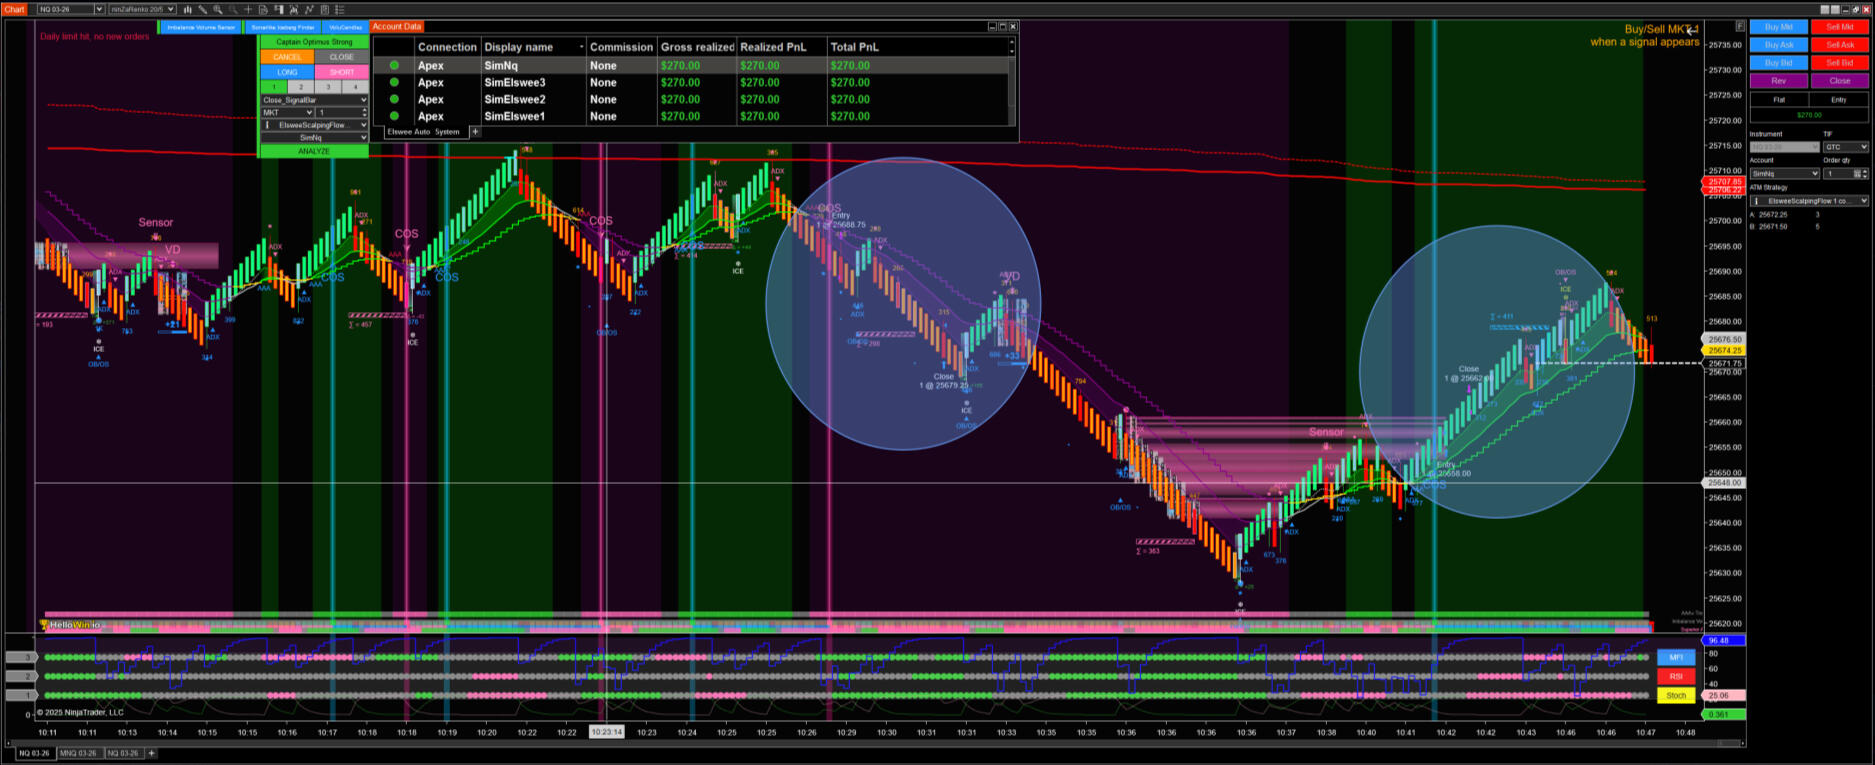Expand the TIF dropdown showing GTC
Viewport: 1875px width, 765px height.
coord(1844,147)
